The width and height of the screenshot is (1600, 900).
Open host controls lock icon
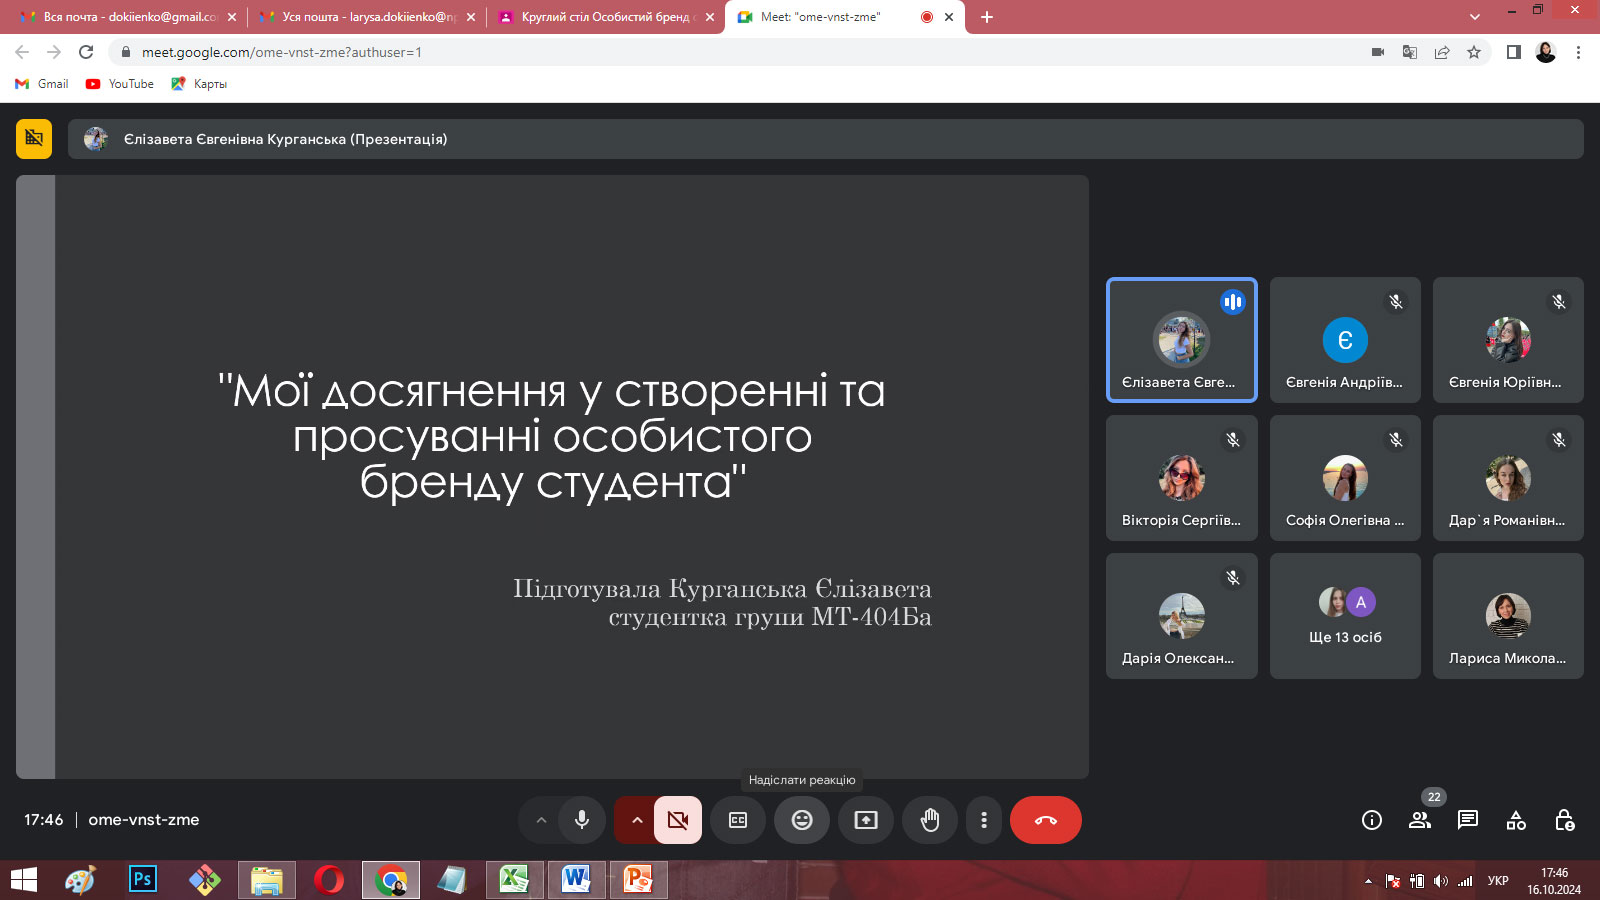(1565, 820)
